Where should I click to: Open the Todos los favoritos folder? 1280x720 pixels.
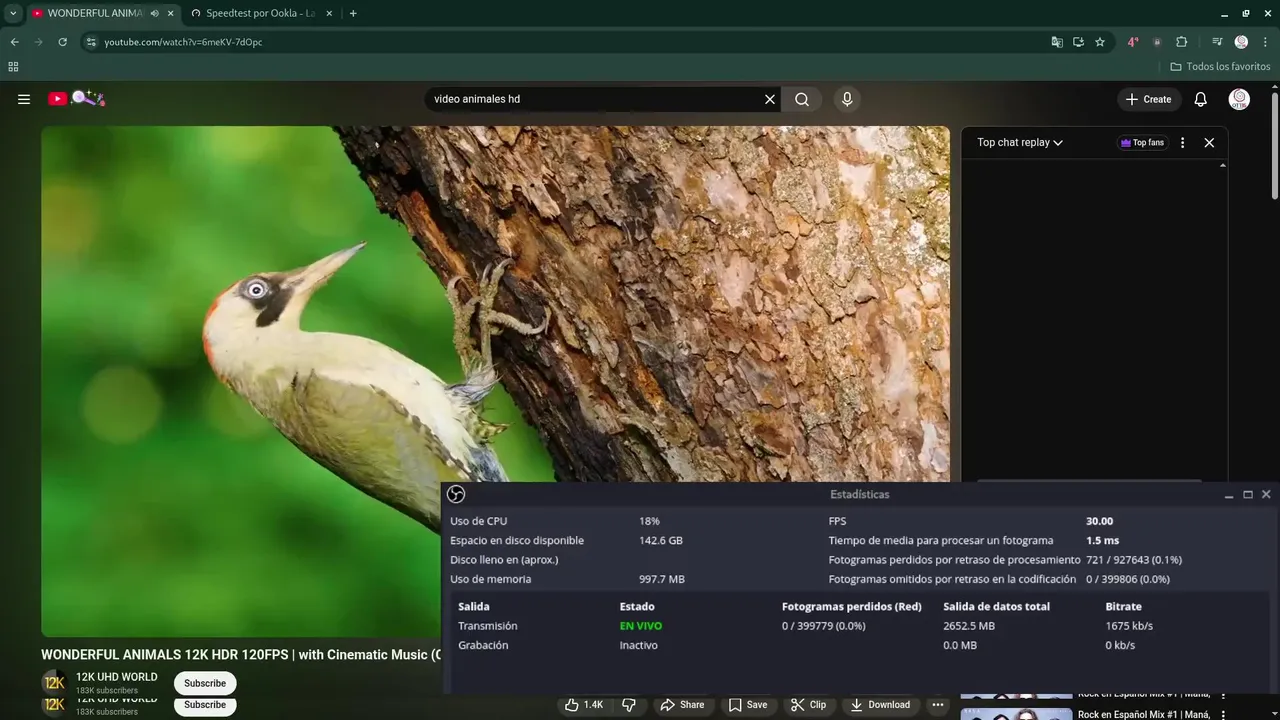1220,67
